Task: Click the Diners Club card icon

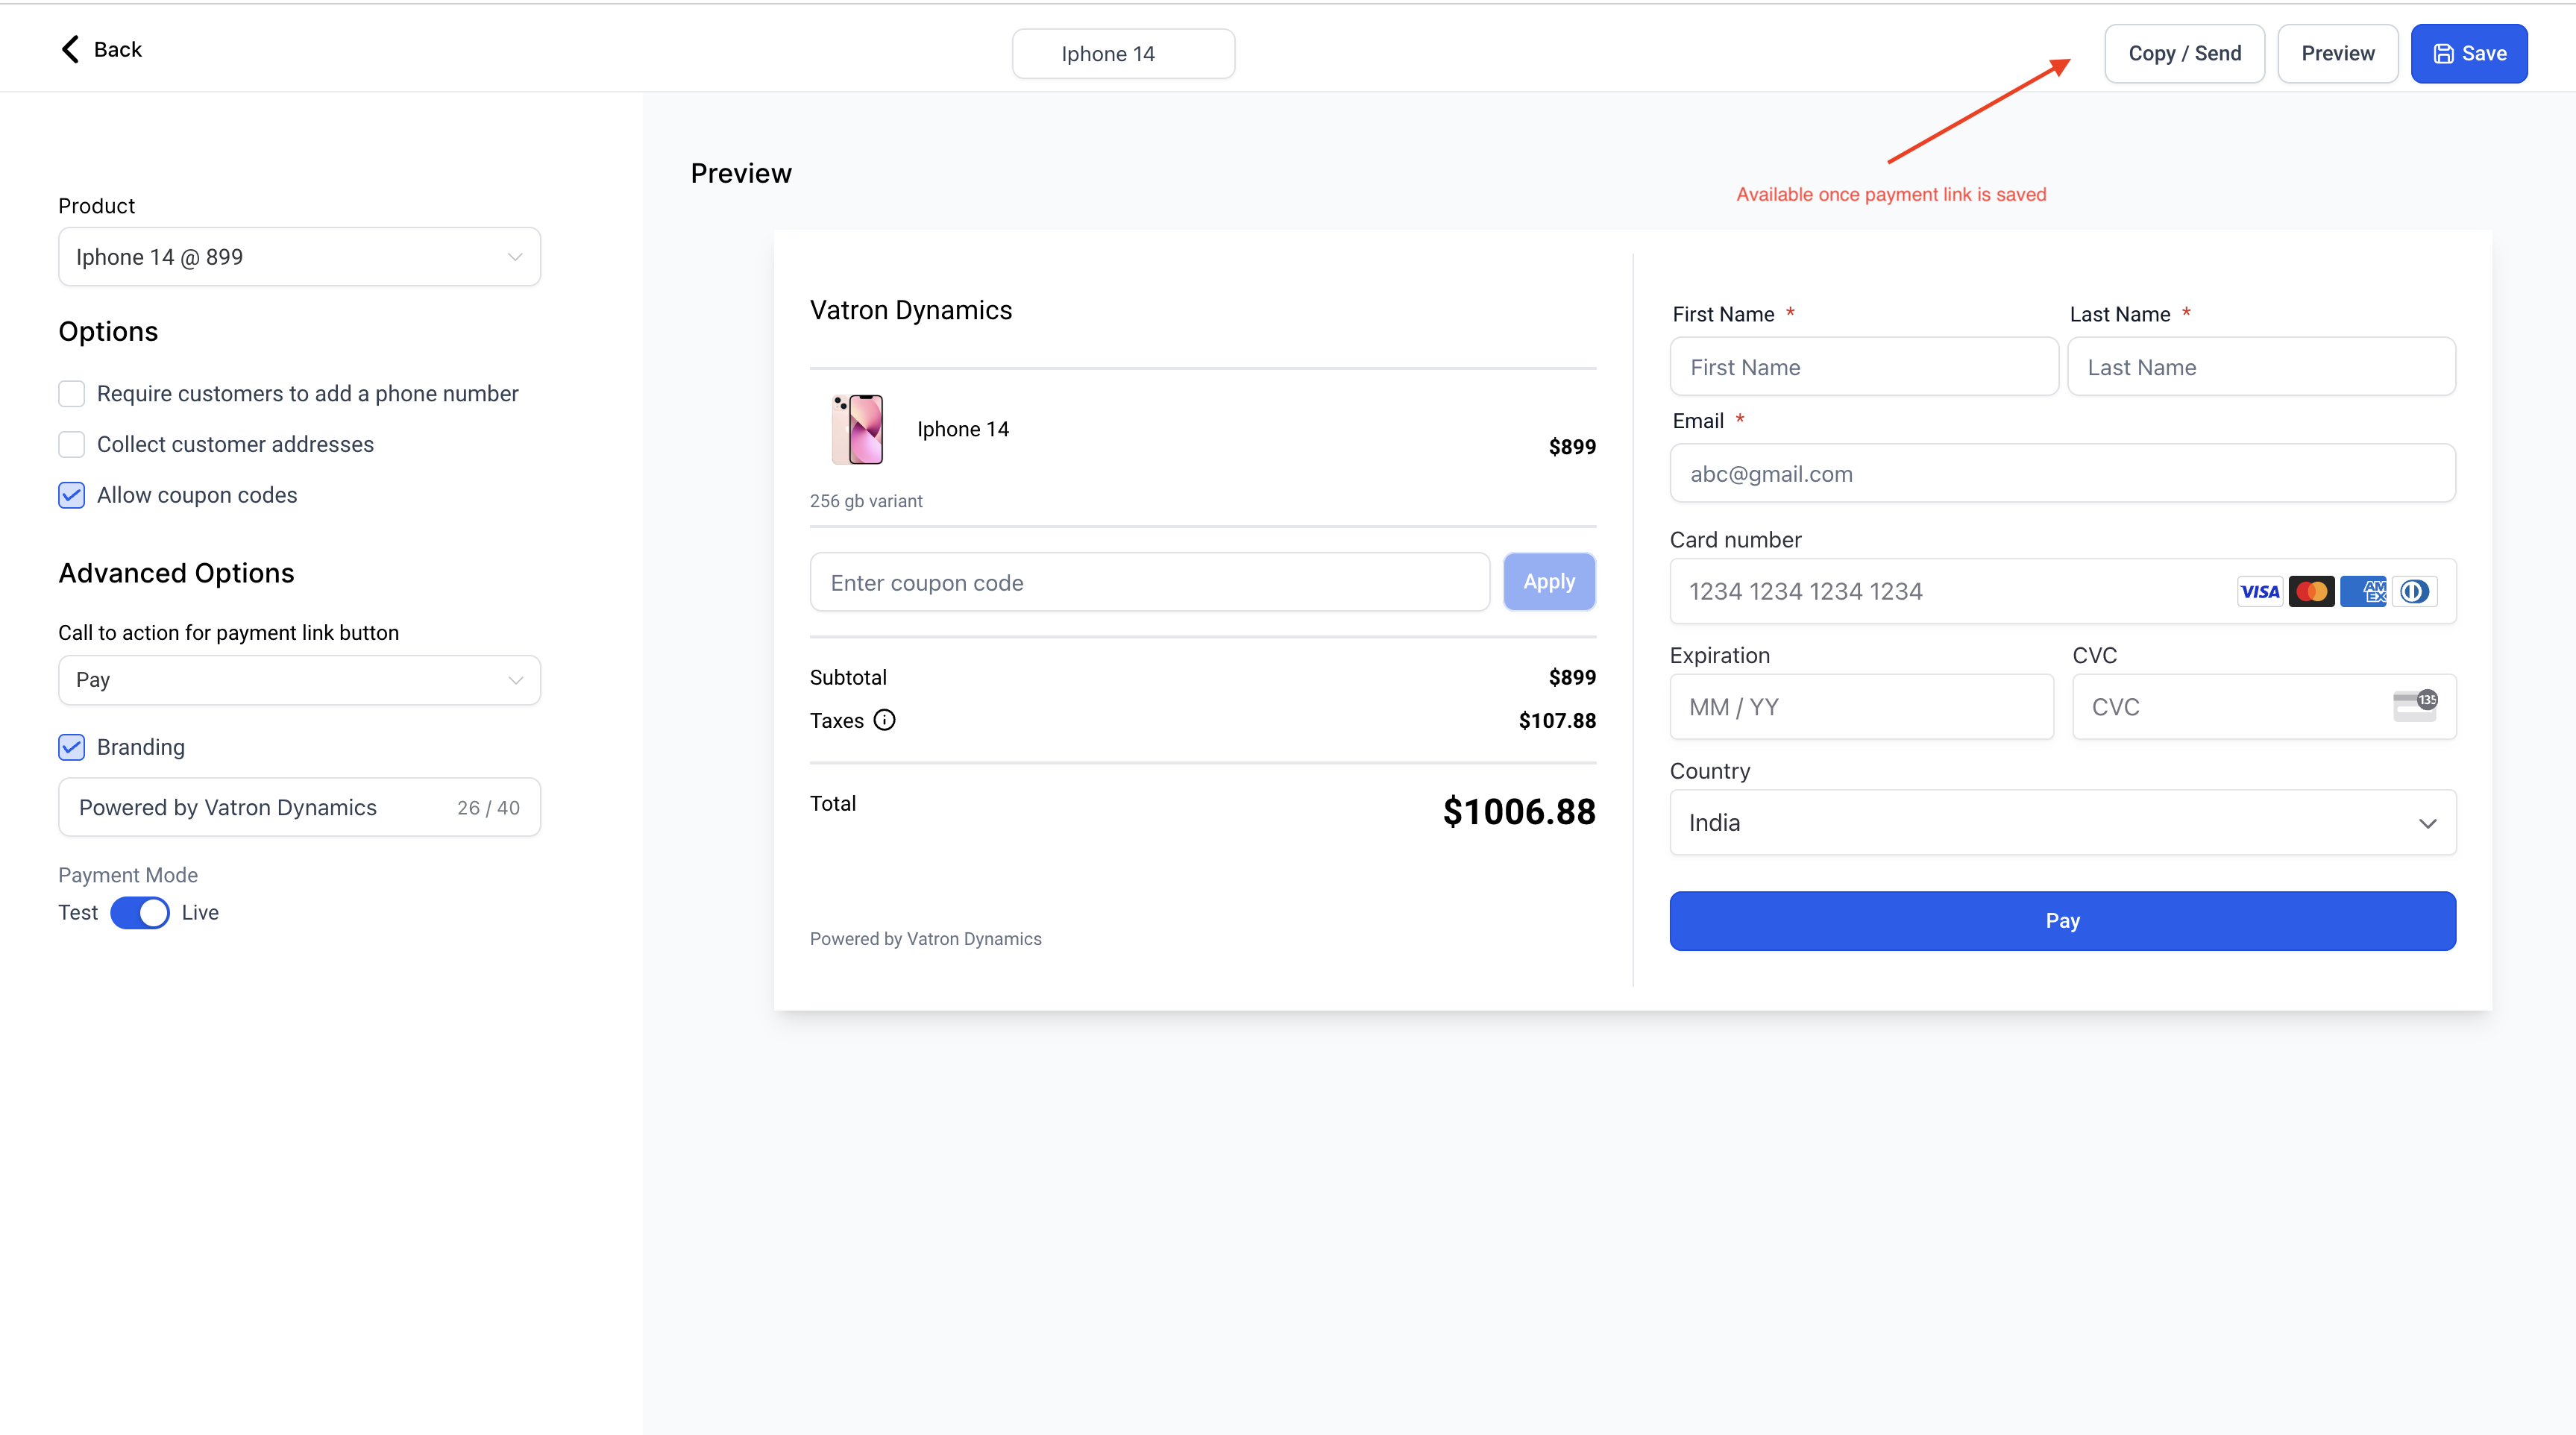Action: coord(2414,591)
